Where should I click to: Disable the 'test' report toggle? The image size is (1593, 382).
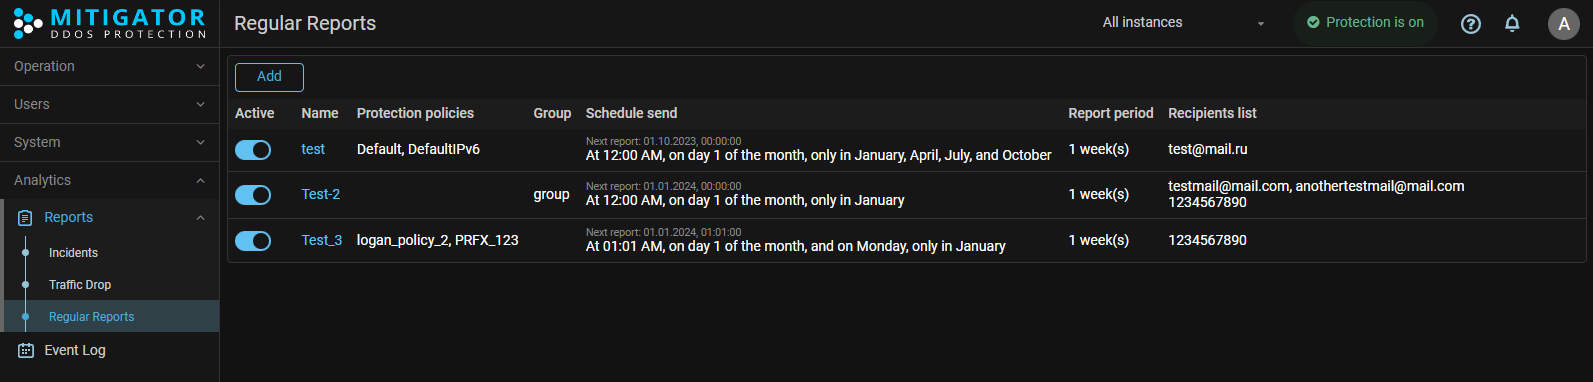click(253, 150)
